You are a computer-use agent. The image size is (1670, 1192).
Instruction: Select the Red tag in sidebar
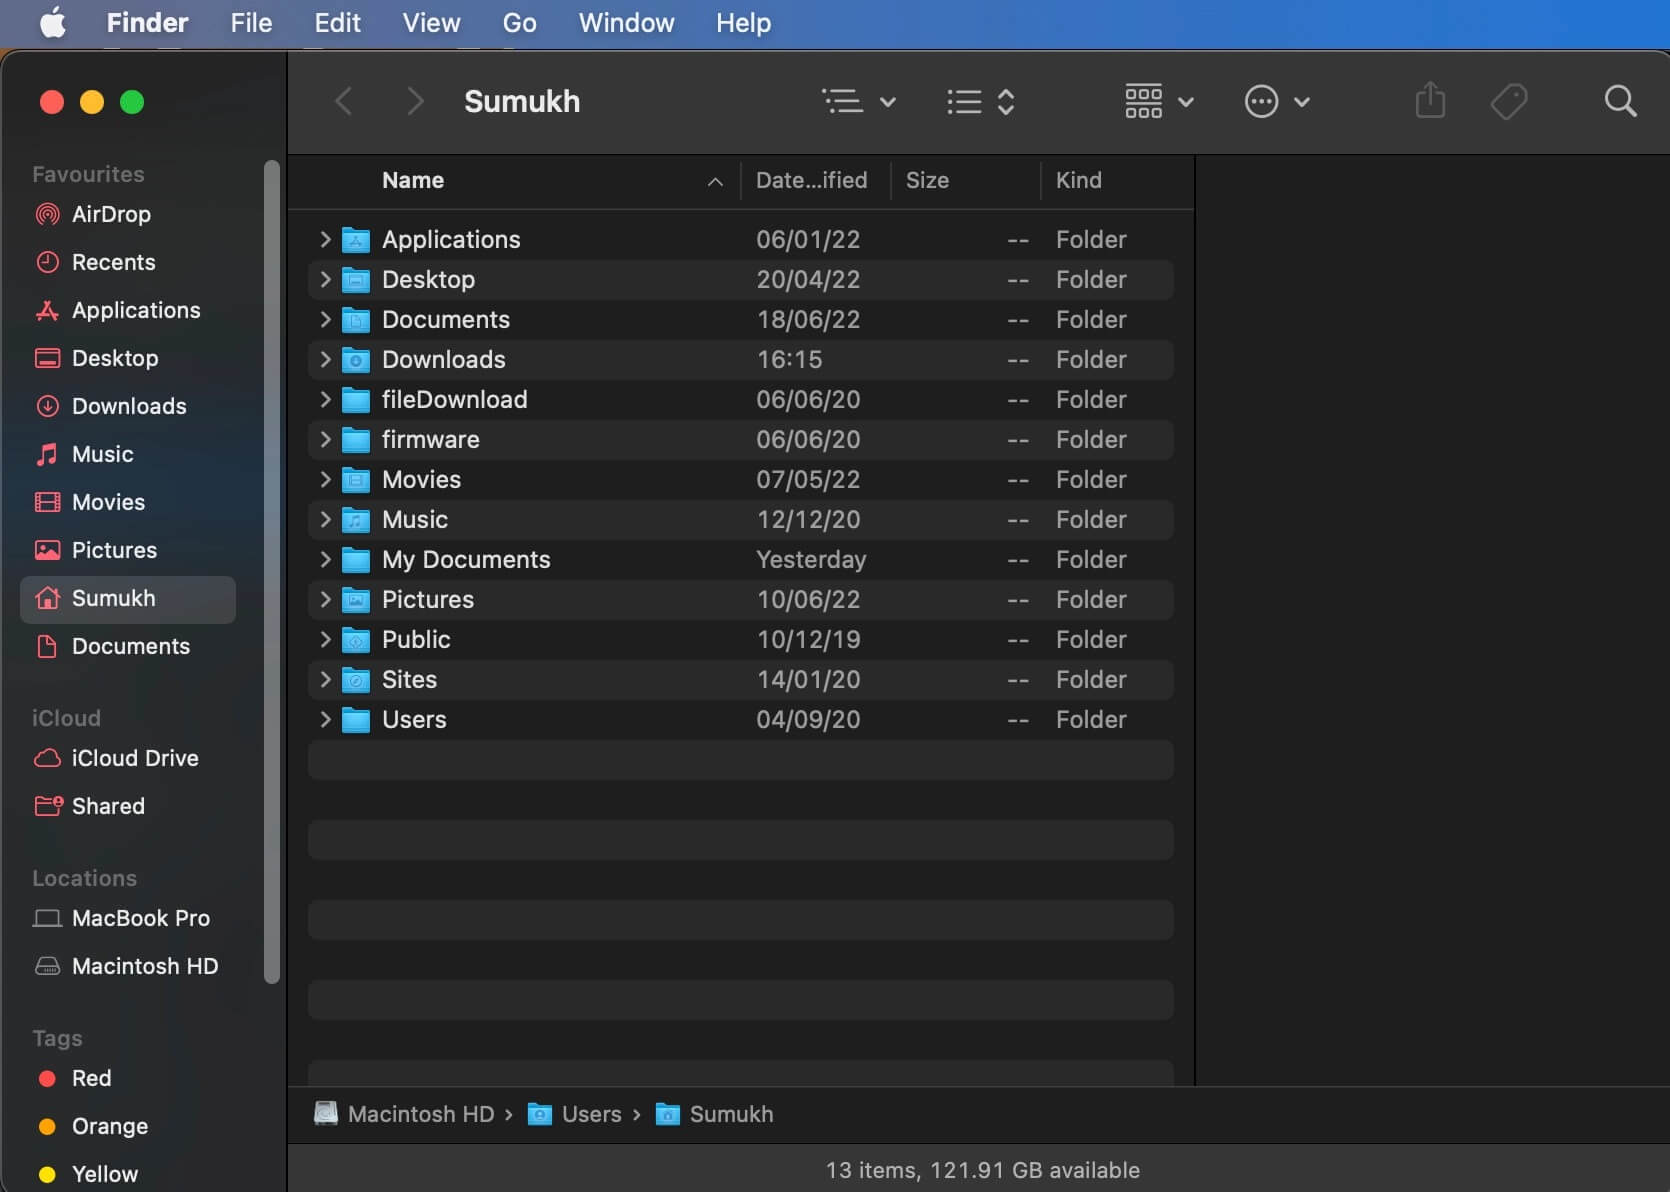click(91, 1078)
